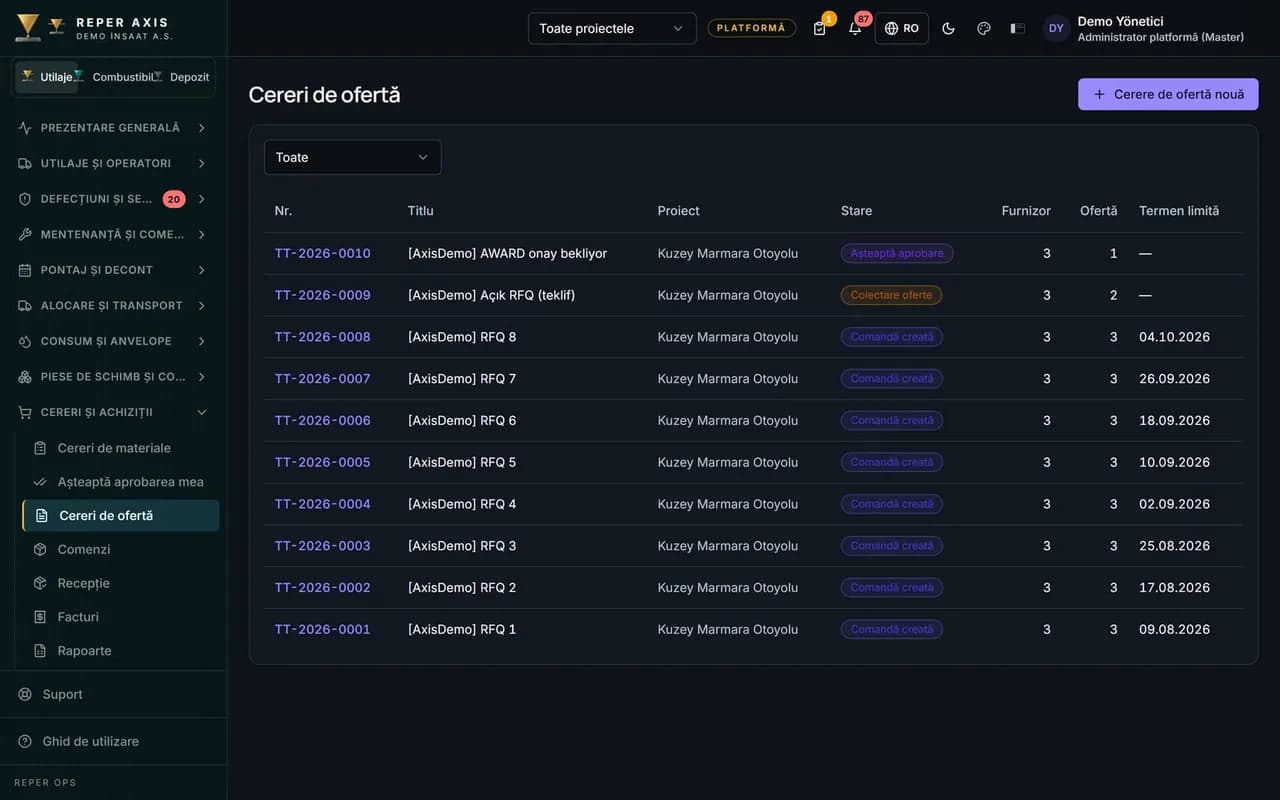Open the notifications bell showing 87

pos(855,28)
